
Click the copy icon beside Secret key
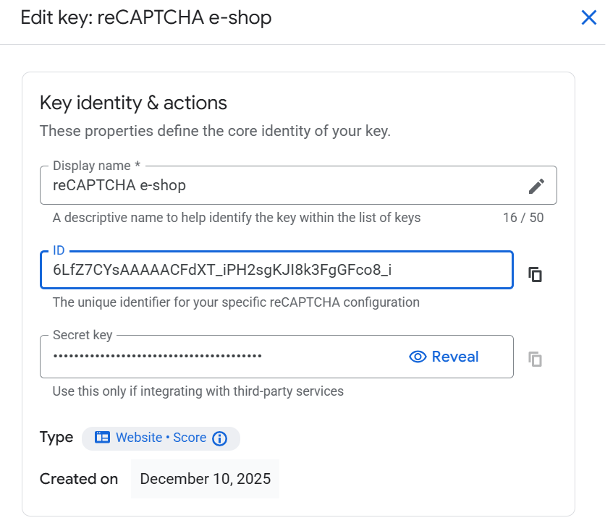point(535,359)
